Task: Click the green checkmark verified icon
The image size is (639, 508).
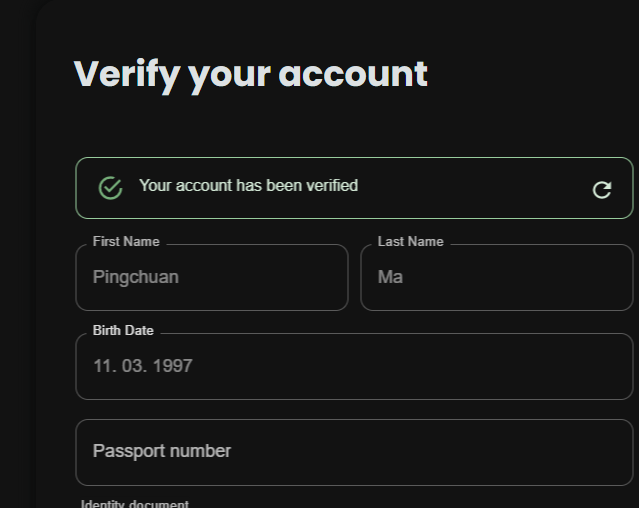Action: 110,188
